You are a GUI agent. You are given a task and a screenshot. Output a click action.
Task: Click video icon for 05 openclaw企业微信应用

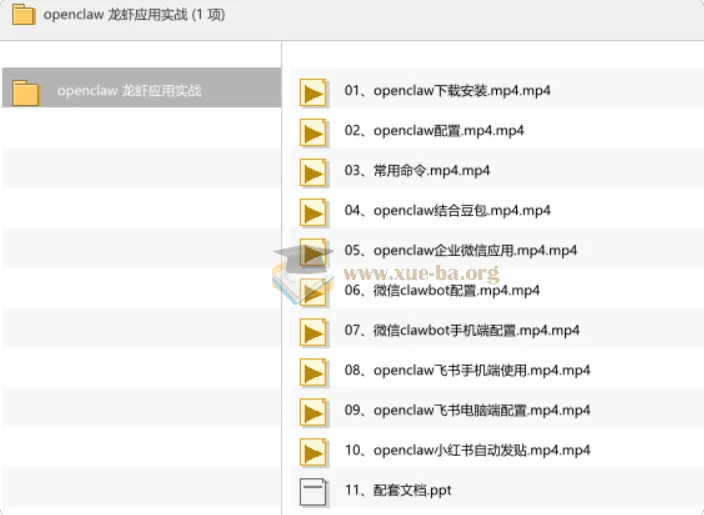pyautogui.click(x=313, y=252)
